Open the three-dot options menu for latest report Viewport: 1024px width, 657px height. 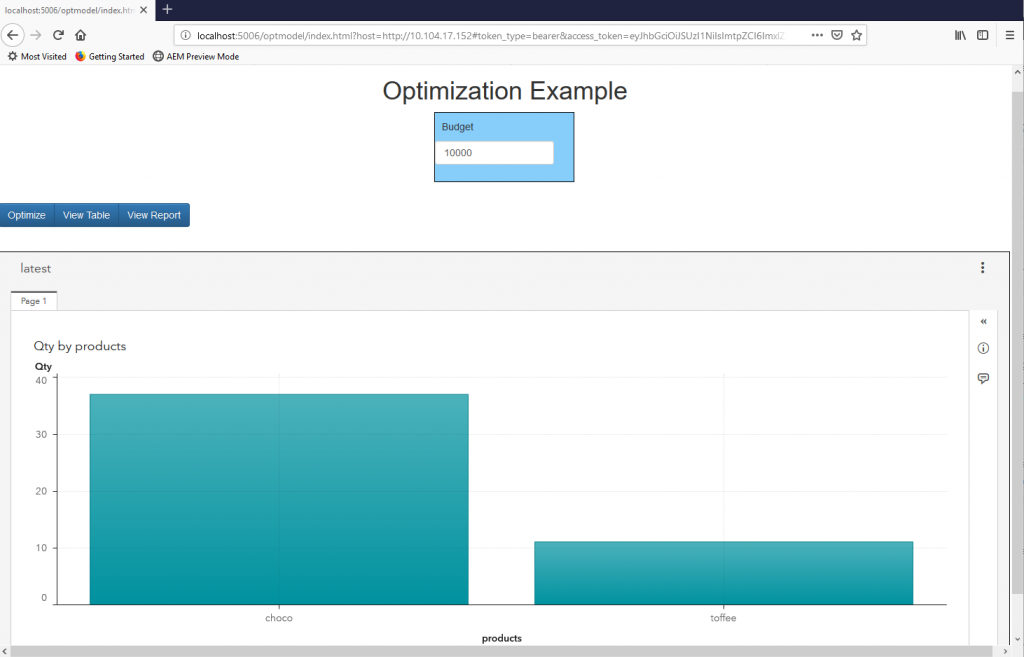point(983,268)
